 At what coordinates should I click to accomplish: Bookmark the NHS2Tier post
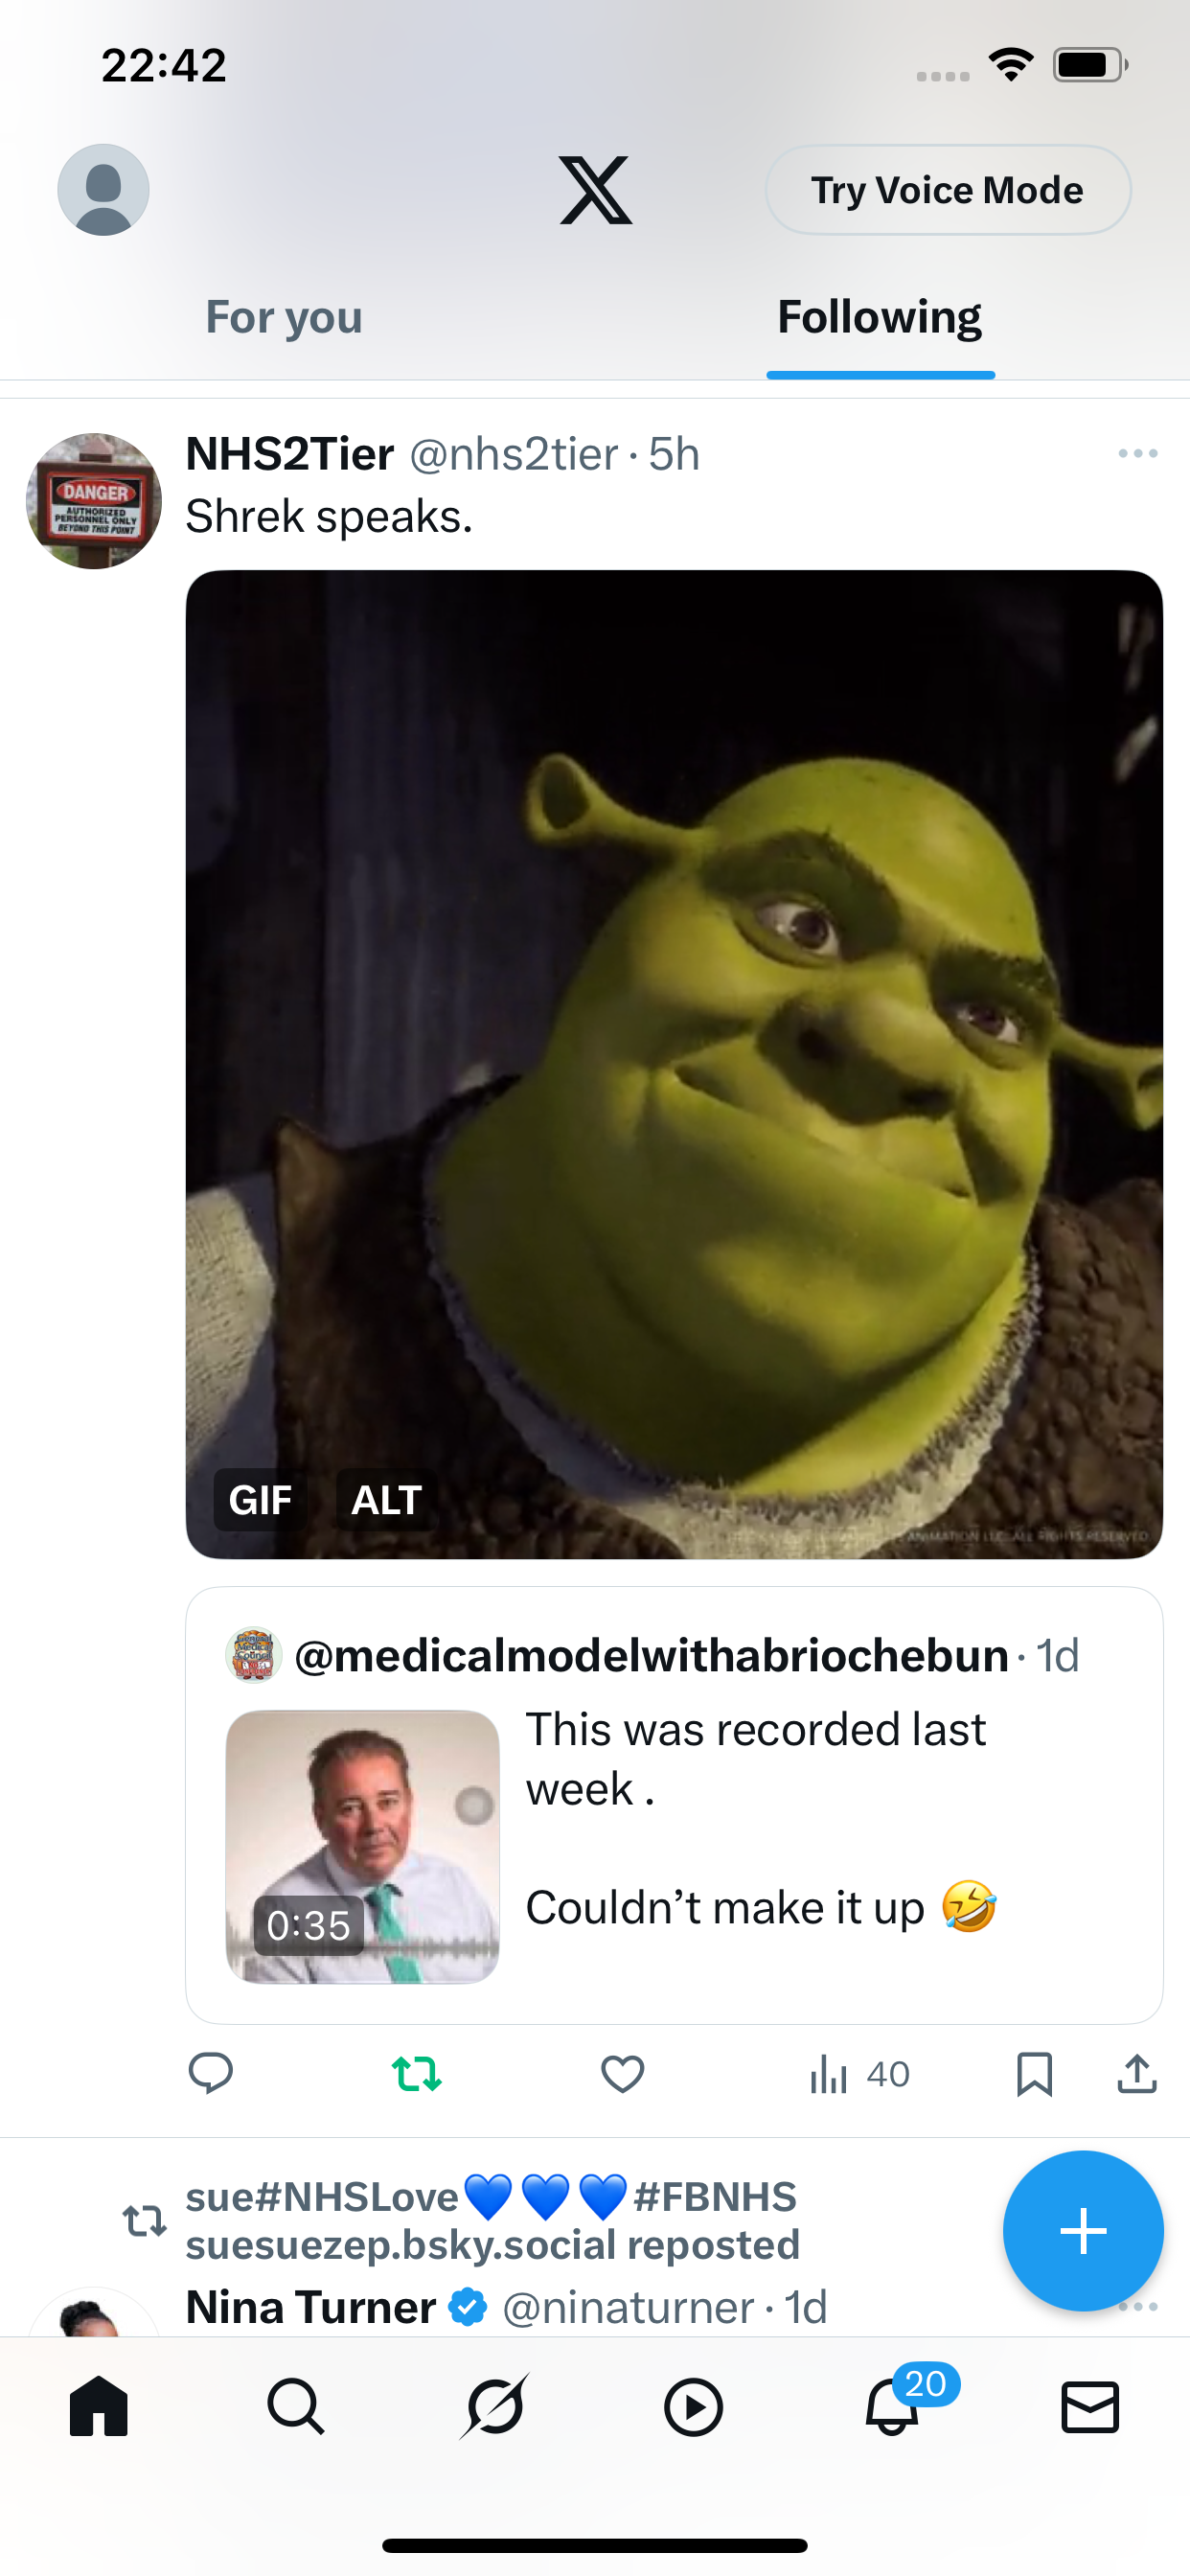(1034, 2073)
